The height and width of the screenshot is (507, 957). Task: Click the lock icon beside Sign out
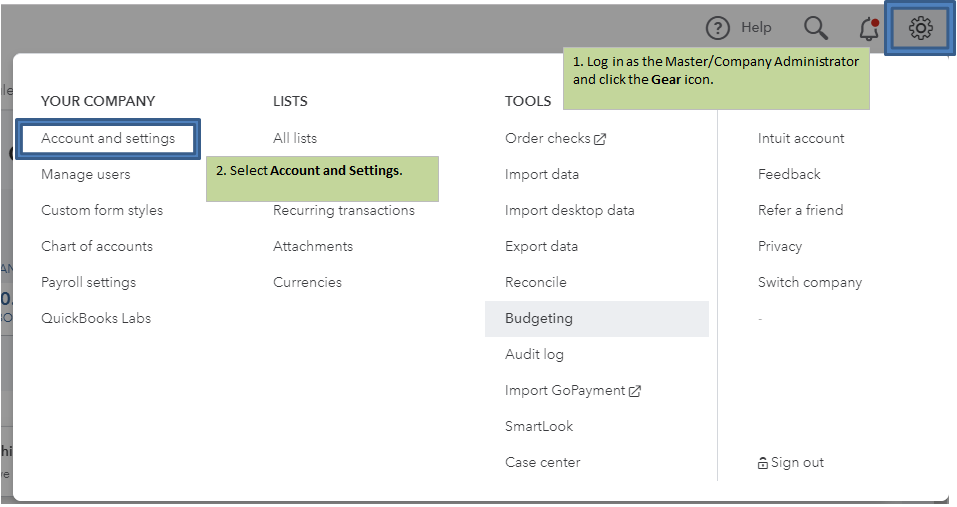coord(763,463)
